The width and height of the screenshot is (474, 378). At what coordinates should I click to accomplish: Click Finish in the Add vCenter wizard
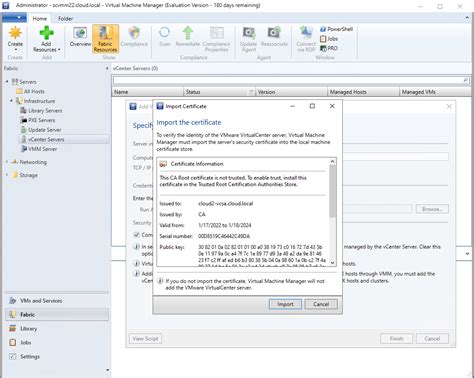pos(397,339)
